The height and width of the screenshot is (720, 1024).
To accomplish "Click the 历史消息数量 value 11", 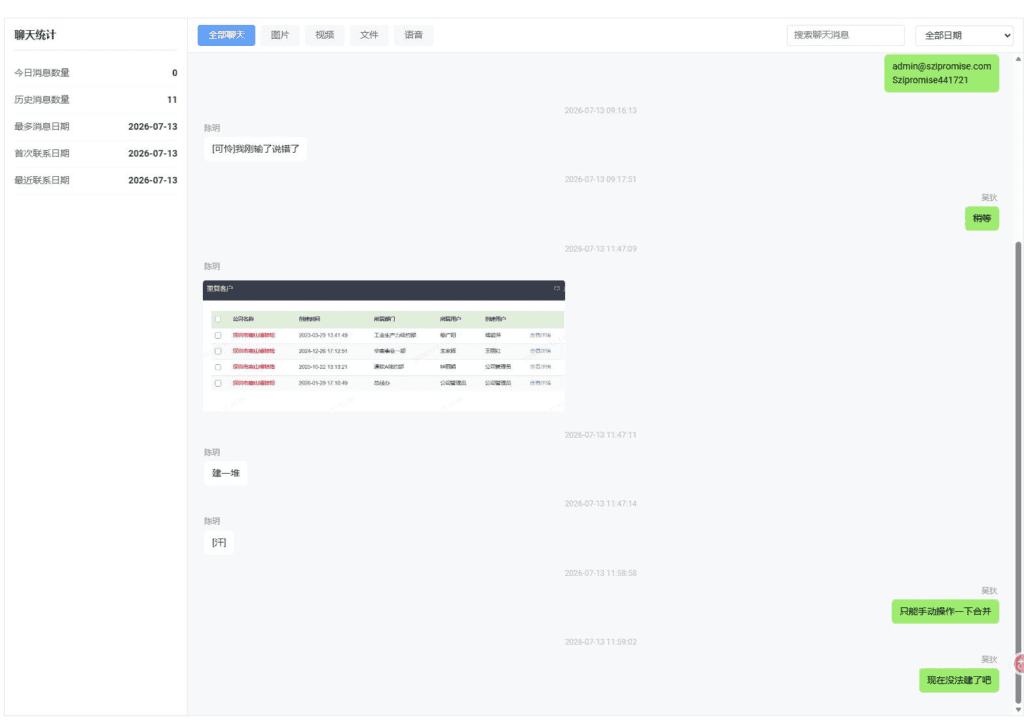I will [x=172, y=99].
